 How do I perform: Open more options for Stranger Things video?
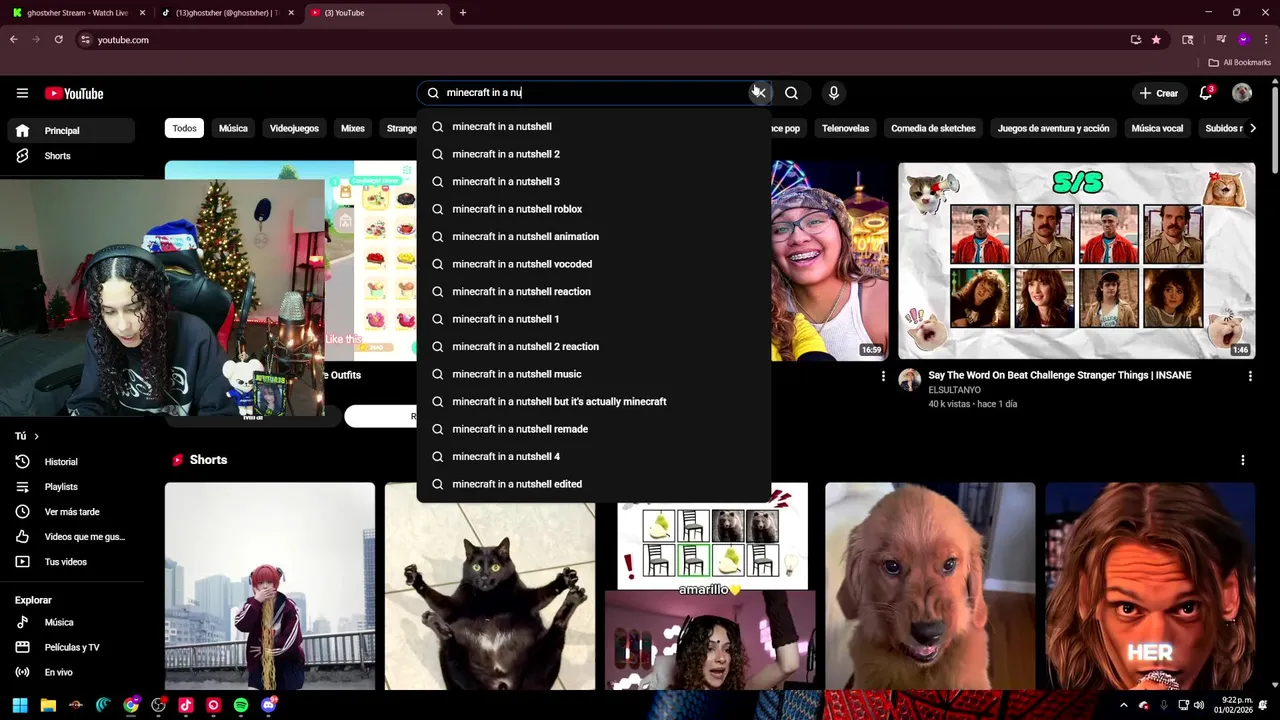1250,376
